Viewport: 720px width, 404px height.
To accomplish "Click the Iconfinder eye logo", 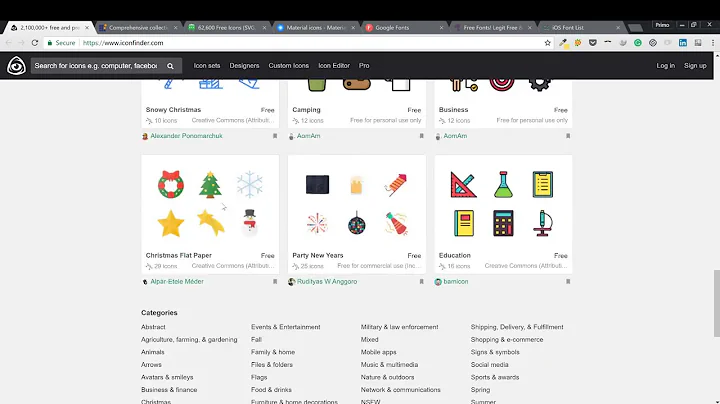I will [16, 66].
